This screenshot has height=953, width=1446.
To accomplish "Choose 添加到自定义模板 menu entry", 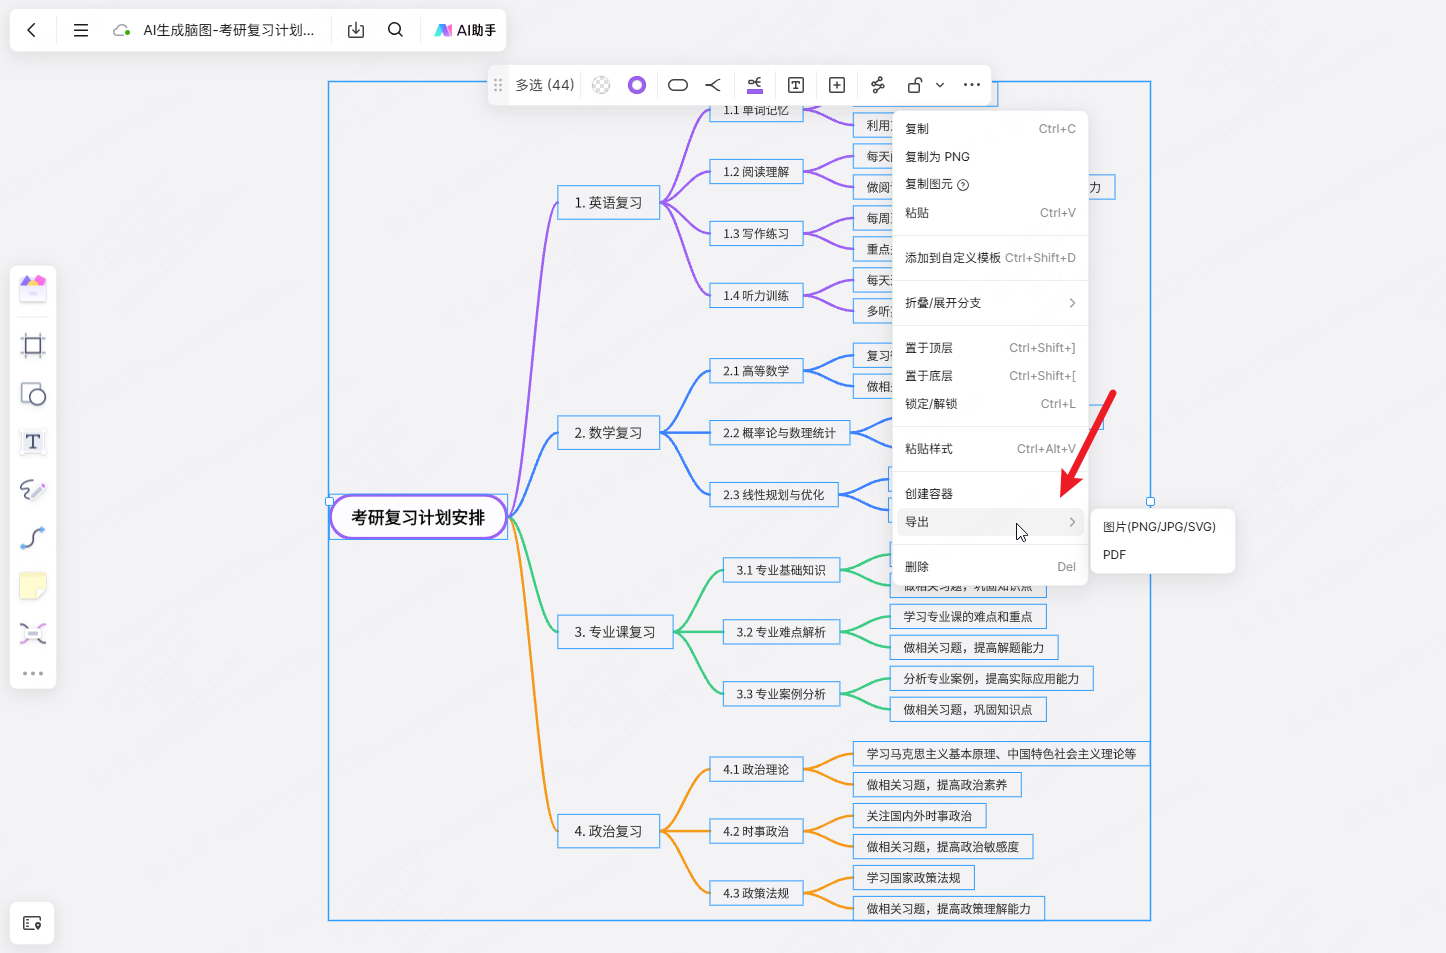I will [990, 258].
